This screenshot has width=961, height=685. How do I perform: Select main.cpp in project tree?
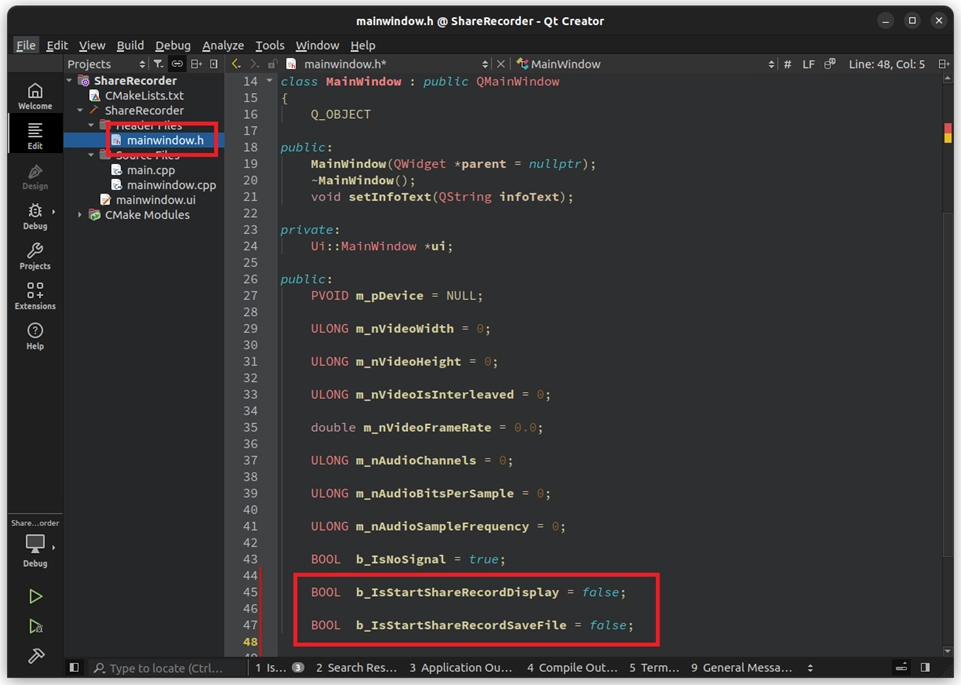[151, 170]
